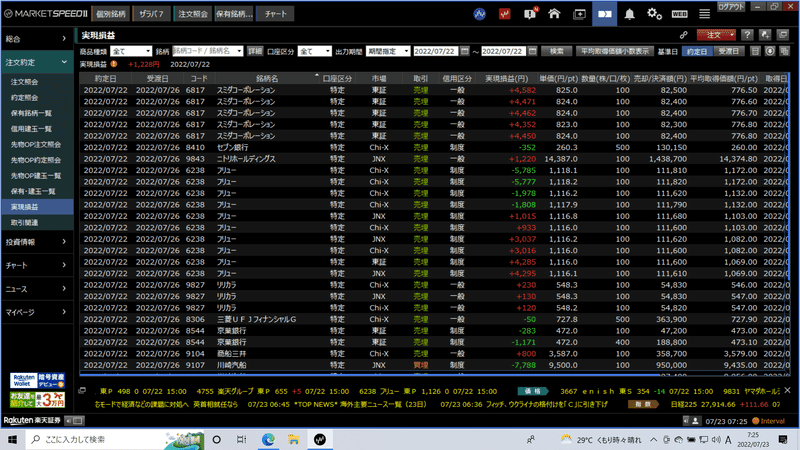Screen dimensions: 800x450
Task: Open the start date calendar picker
Action: tap(465, 51)
